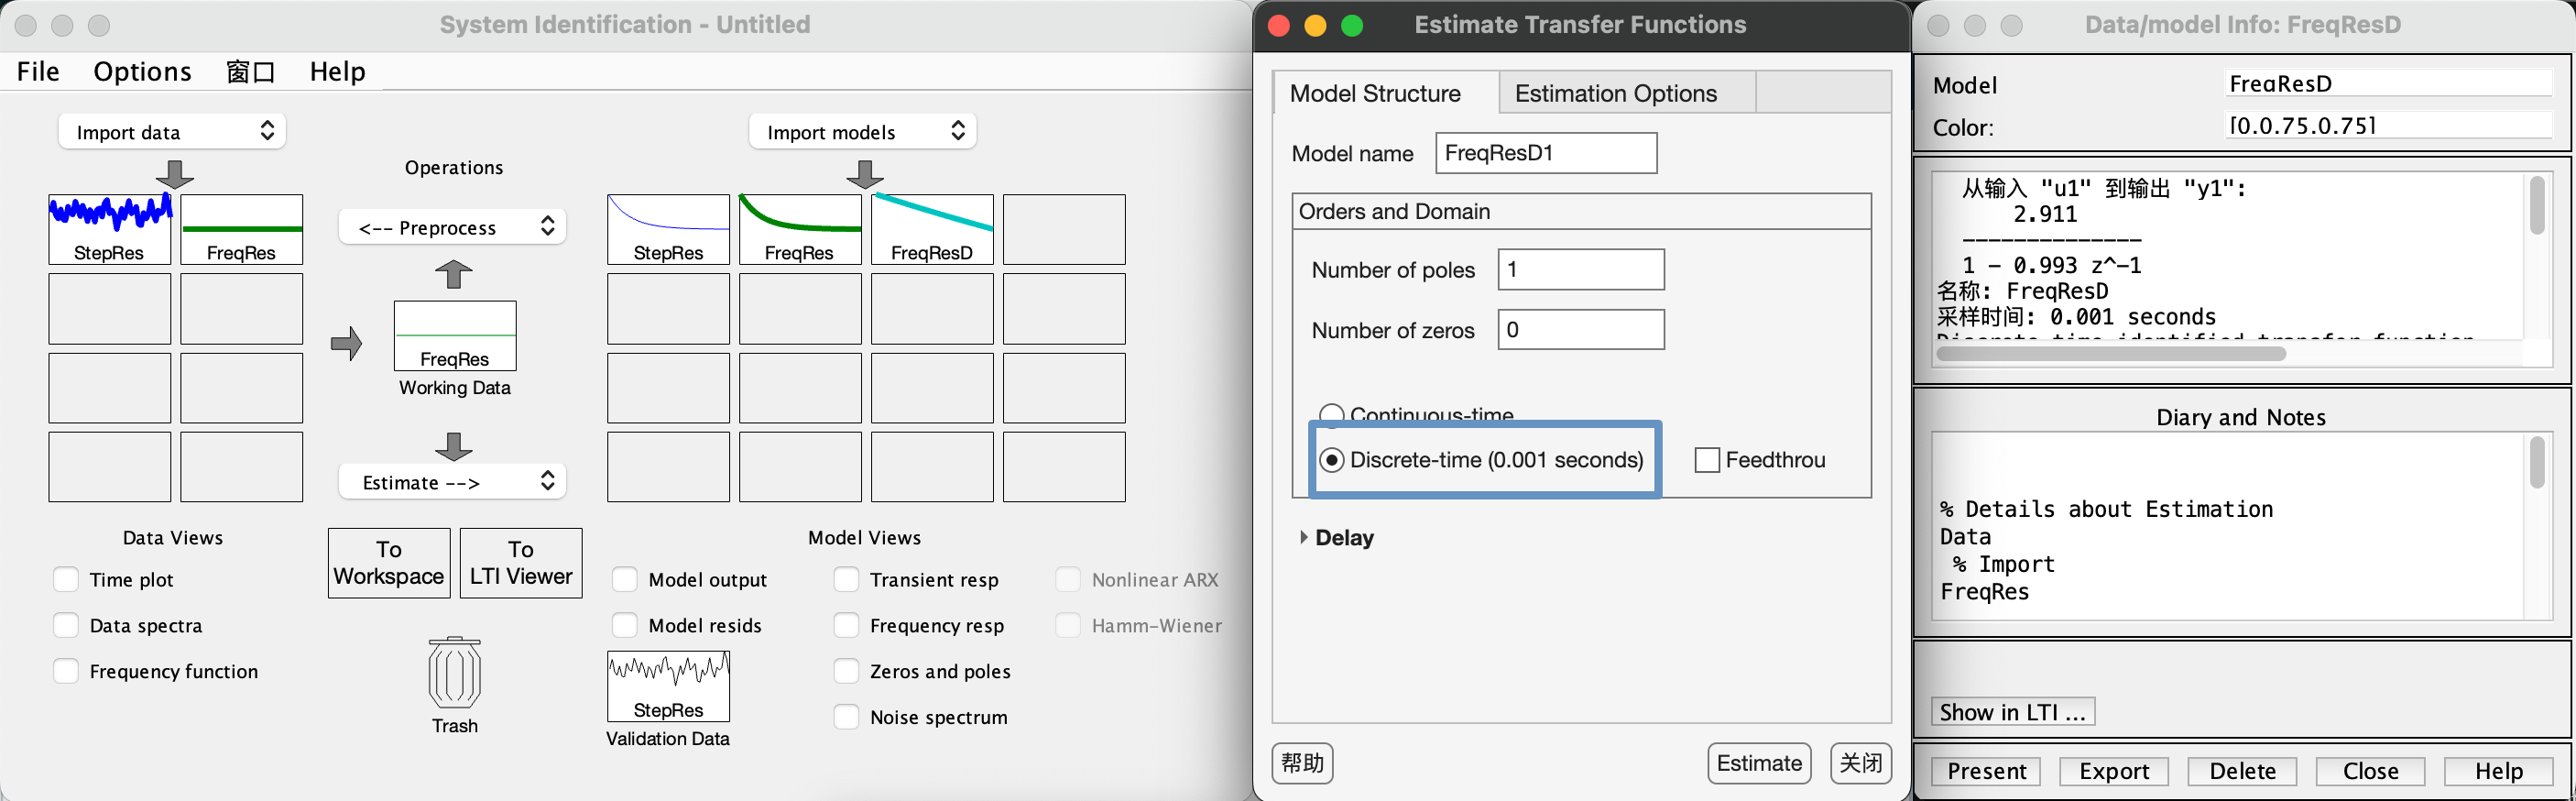
Task: Select the Continuous-time radio button
Action: 1332,414
